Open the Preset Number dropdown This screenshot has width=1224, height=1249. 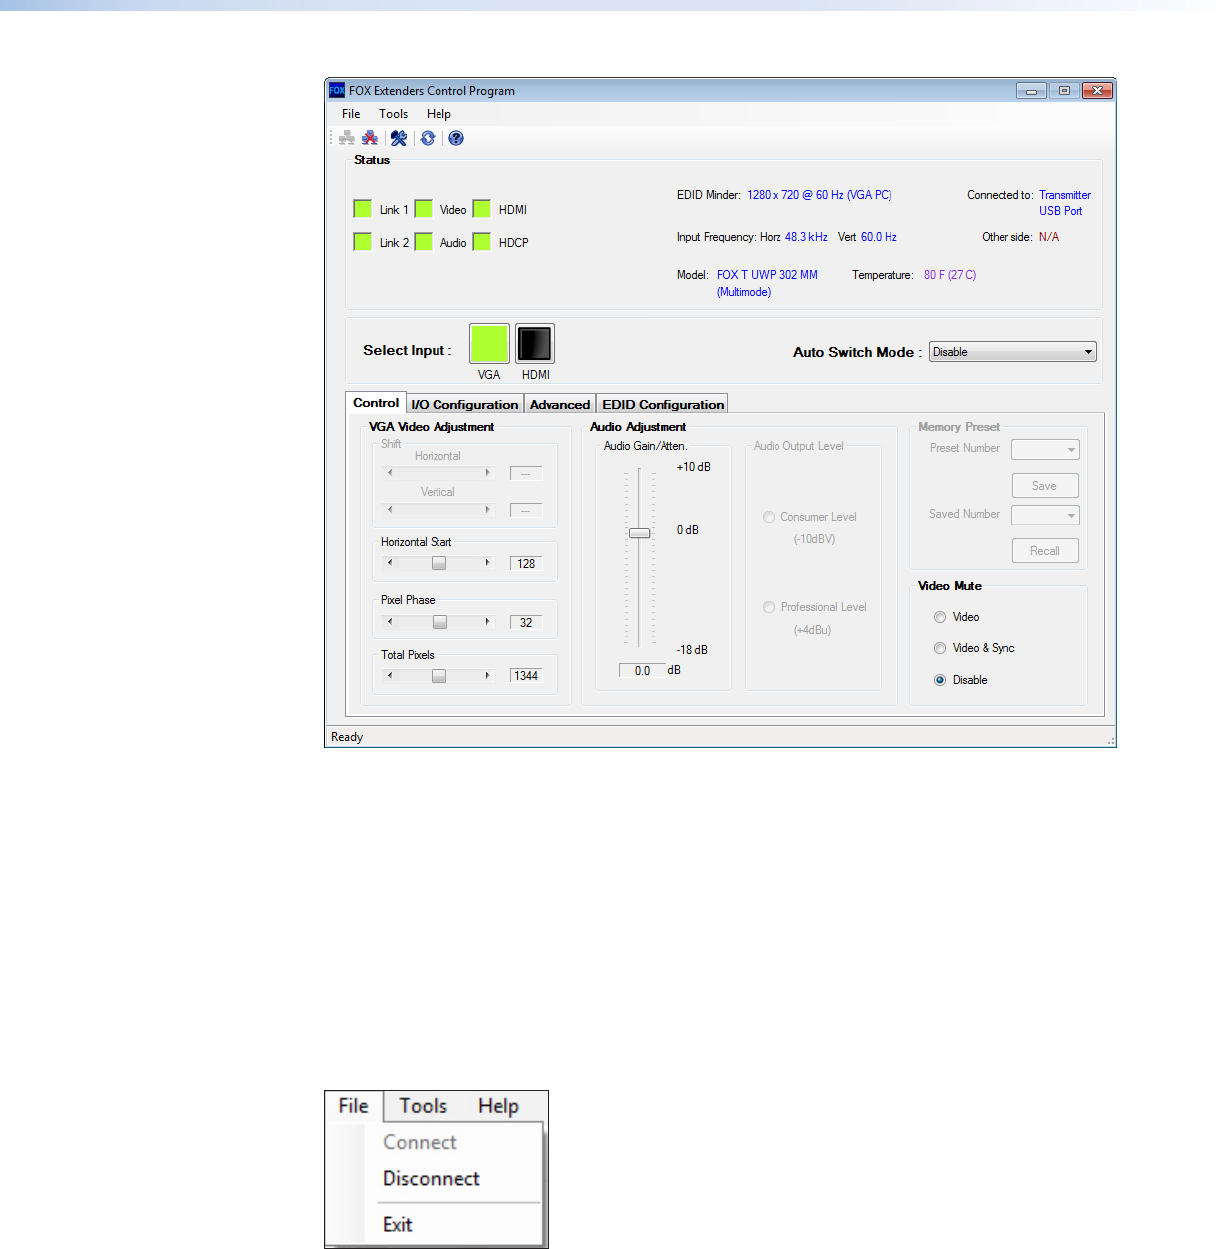pyautogui.click(x=1045, y=450)
